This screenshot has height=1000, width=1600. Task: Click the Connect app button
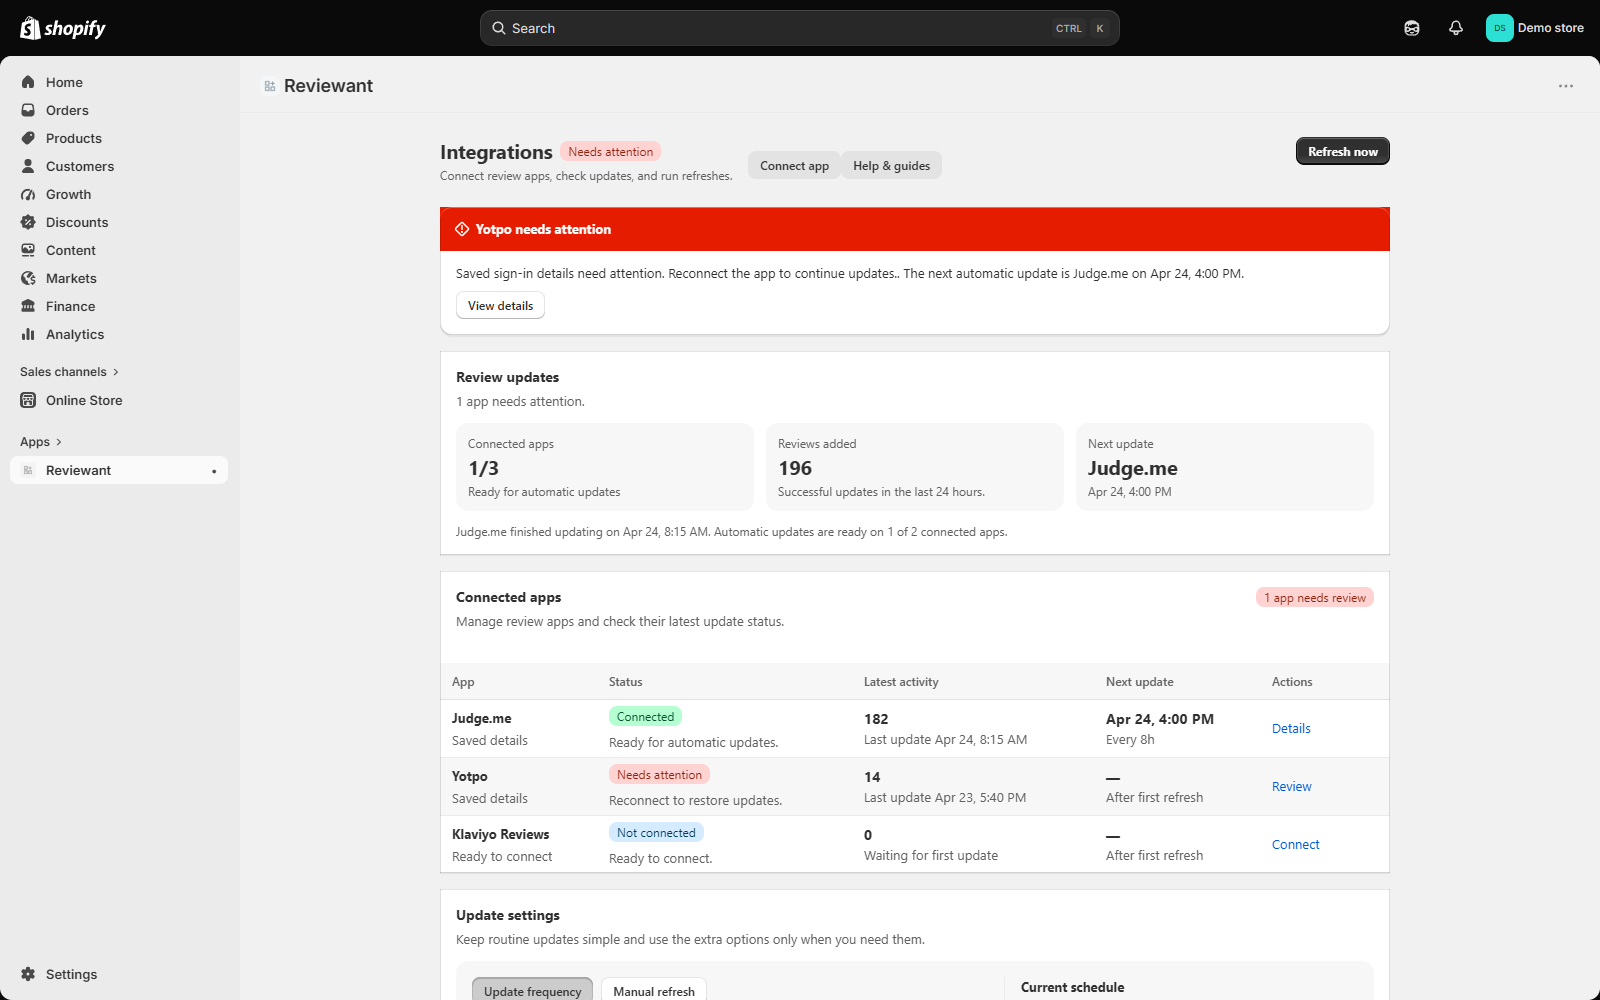[794, 165]
